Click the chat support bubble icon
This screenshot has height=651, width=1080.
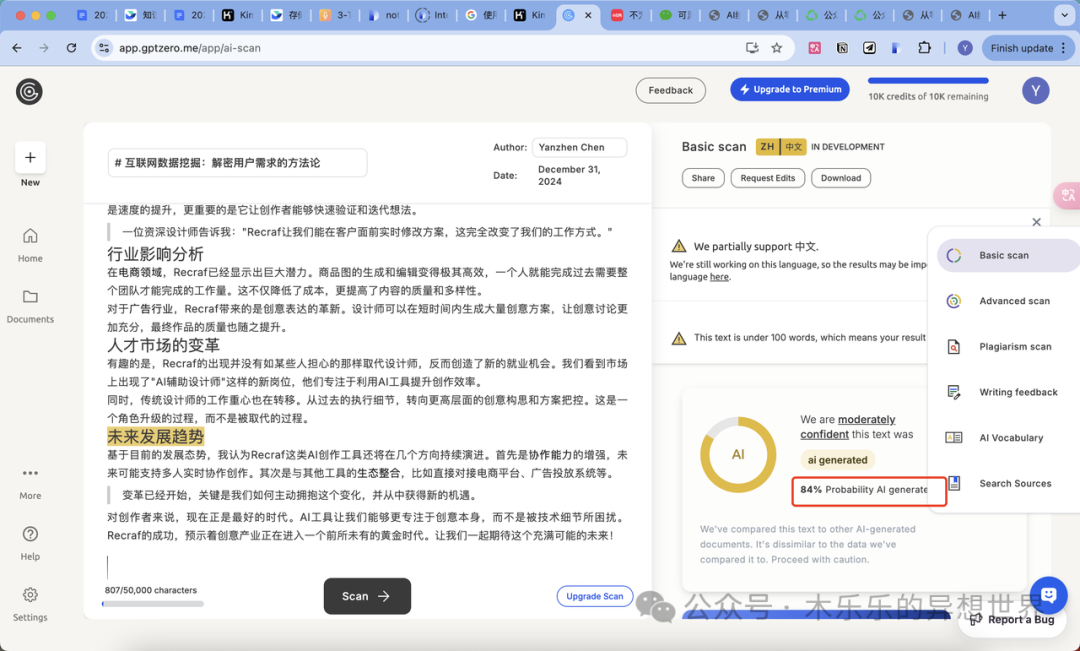tap(1048, 595)
